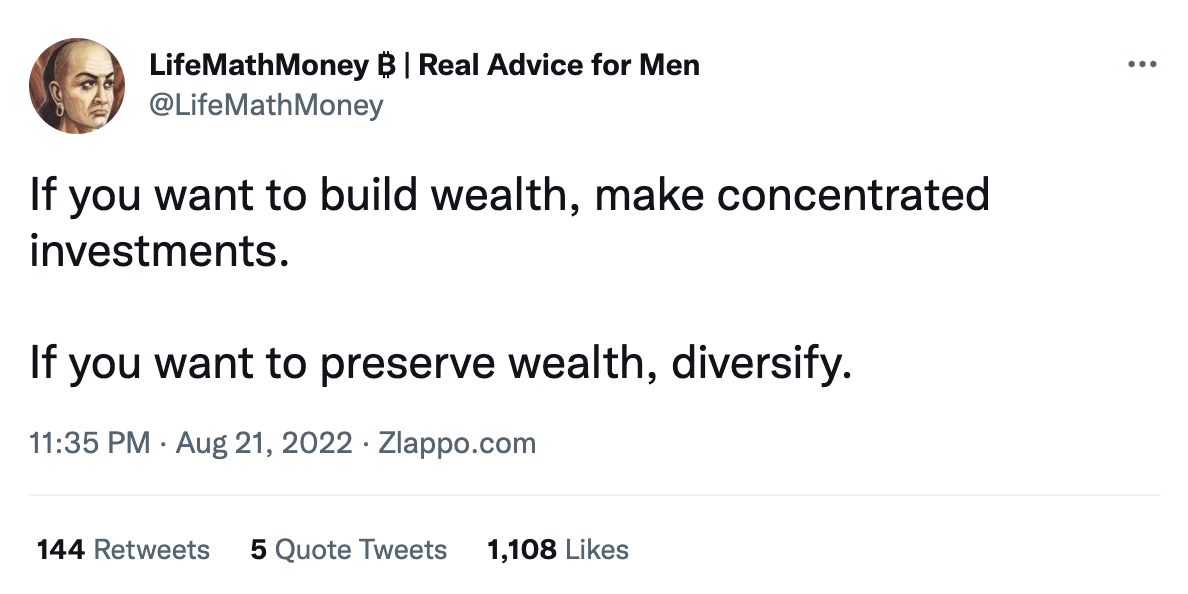Viewport: 1188px width, 594px height.
Task: Click the Aug 21, 2022 date
Action: [x=264, y=443]
